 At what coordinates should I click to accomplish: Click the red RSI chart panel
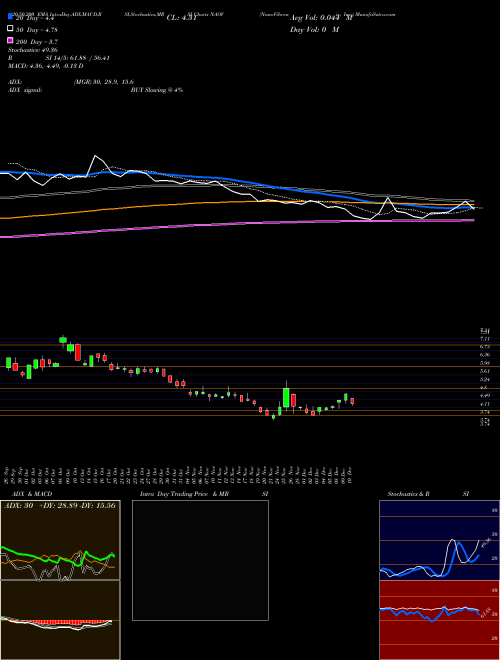439,620
